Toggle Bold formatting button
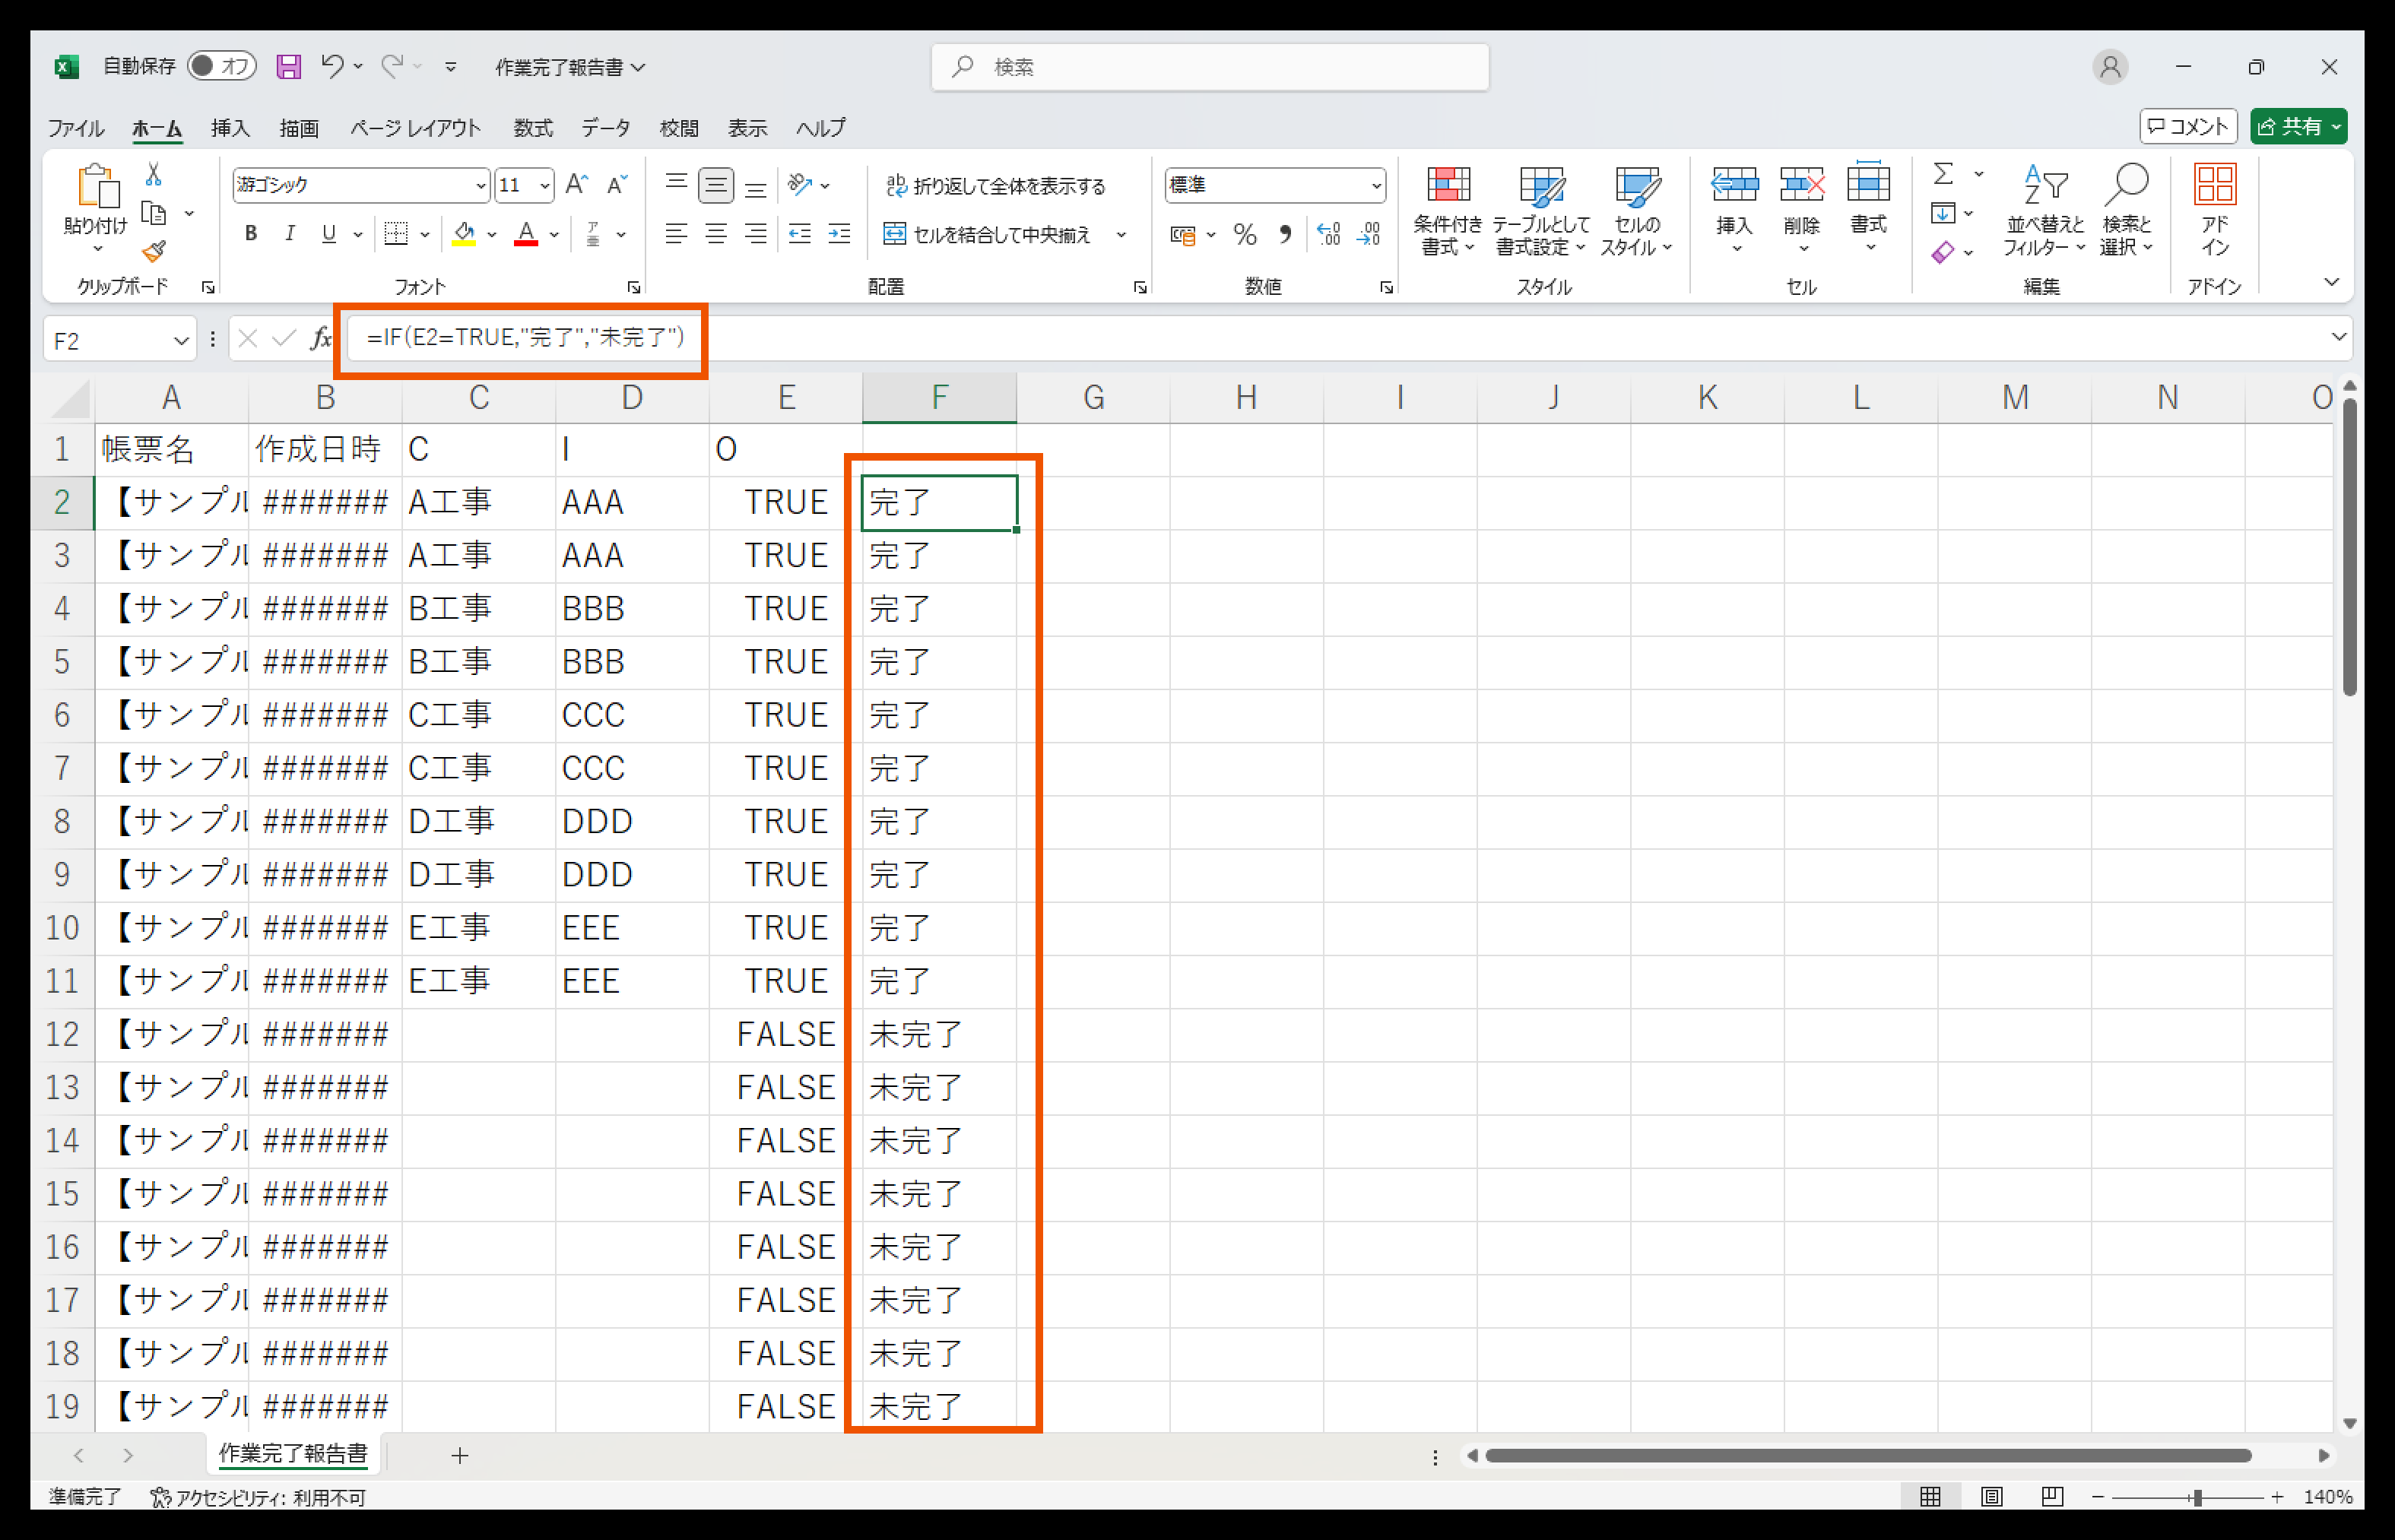2395x1540 pixels. [251, 234]
